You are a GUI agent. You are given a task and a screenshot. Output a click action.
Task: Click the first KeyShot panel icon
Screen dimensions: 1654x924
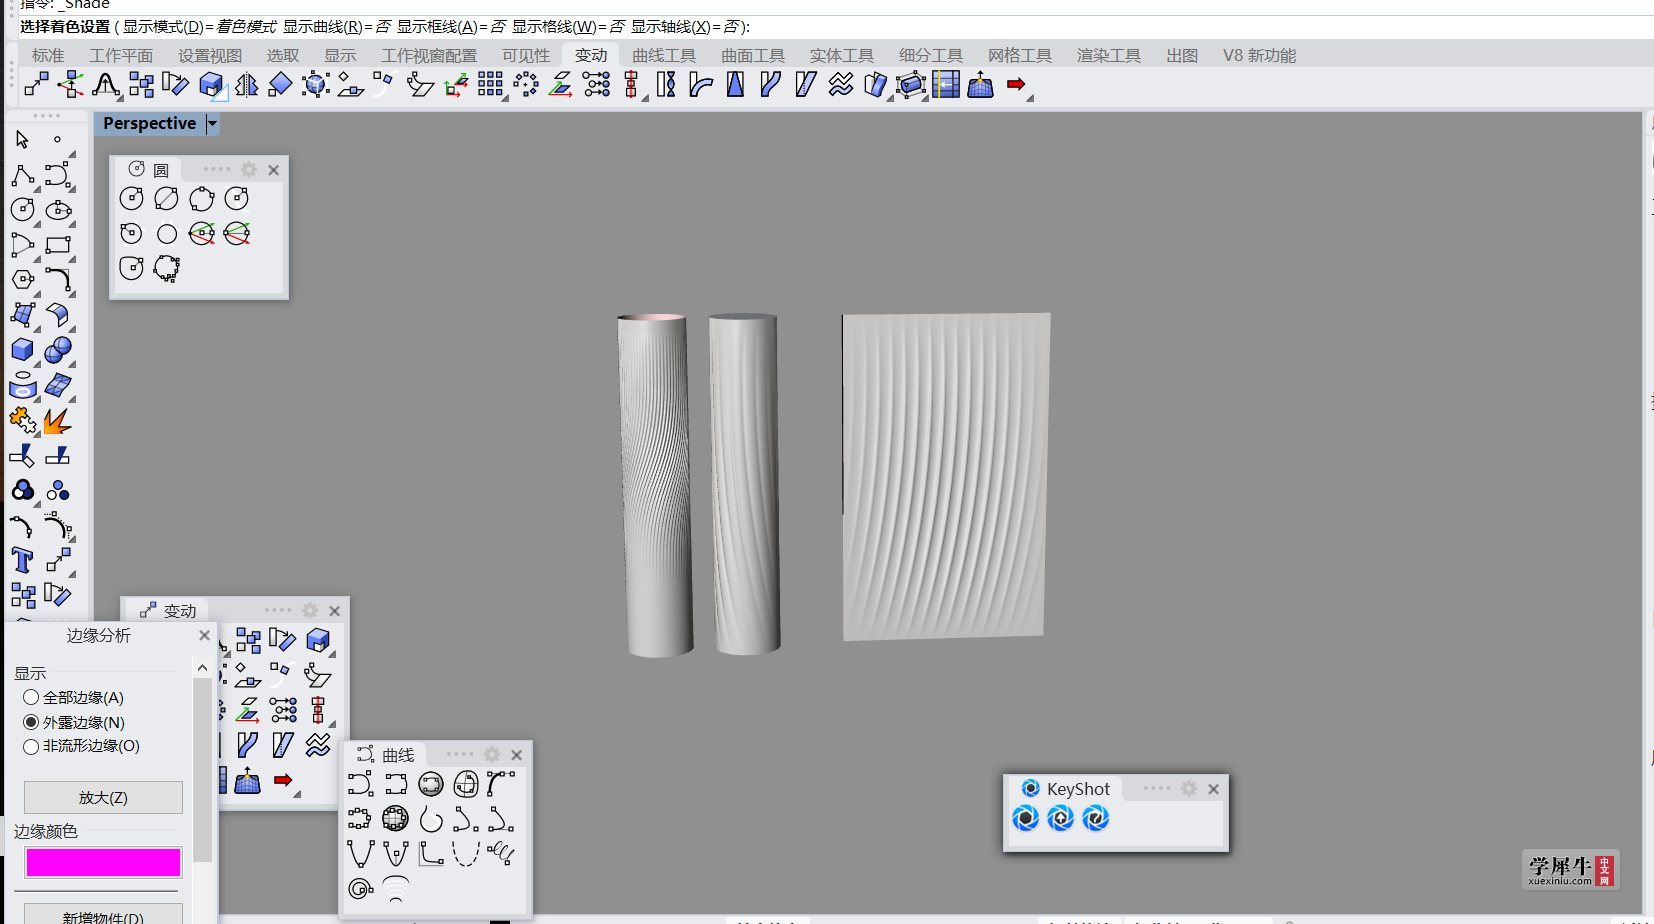coord(1026,818)
